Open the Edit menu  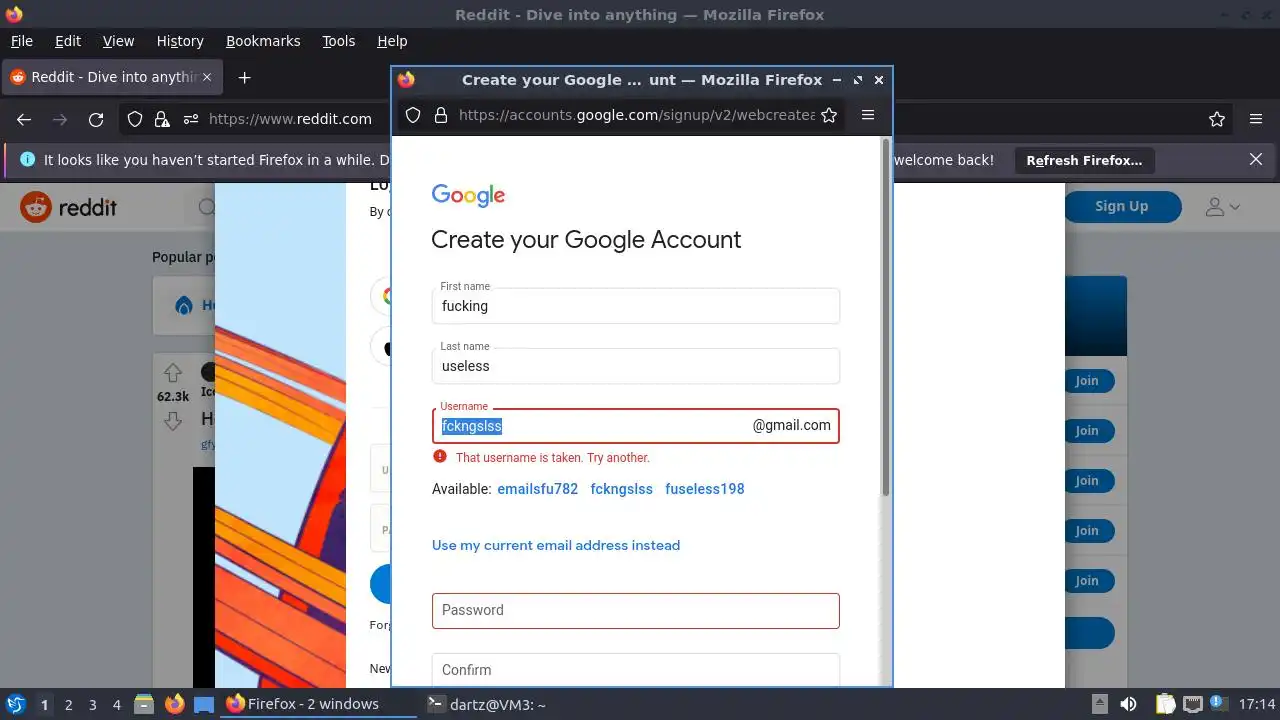pos(68,41)
